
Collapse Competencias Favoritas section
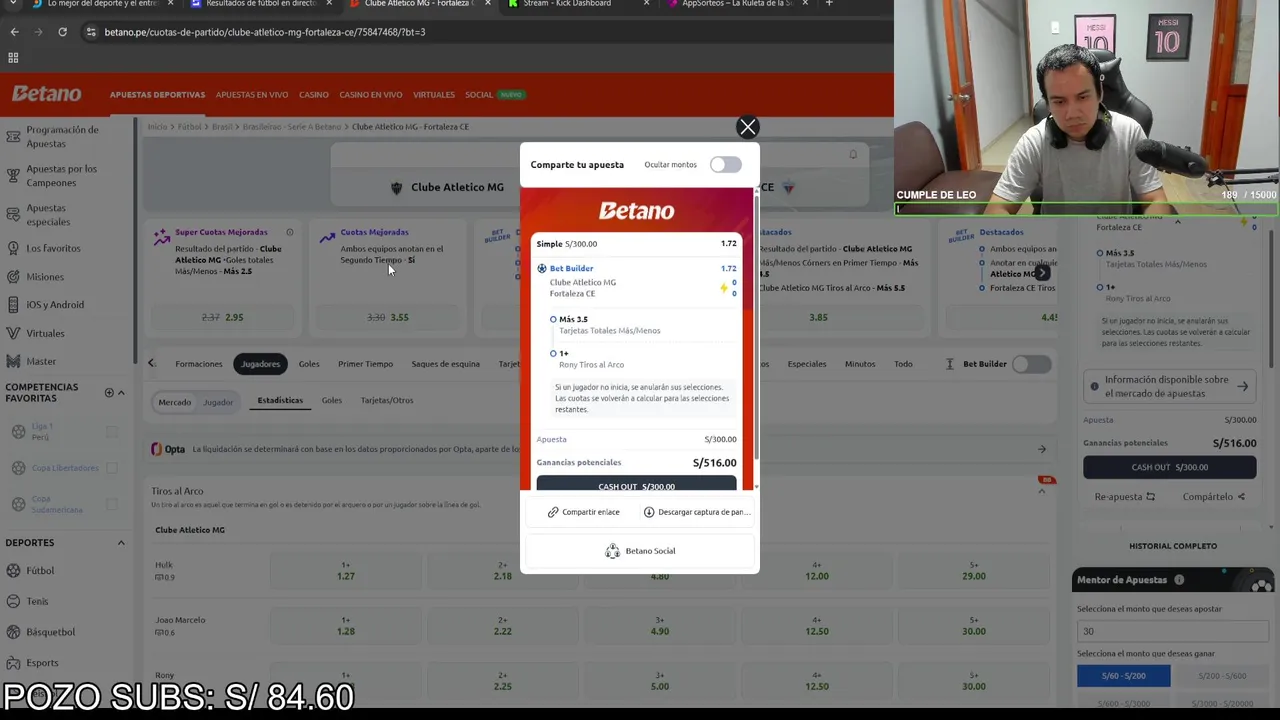point(121,392)
